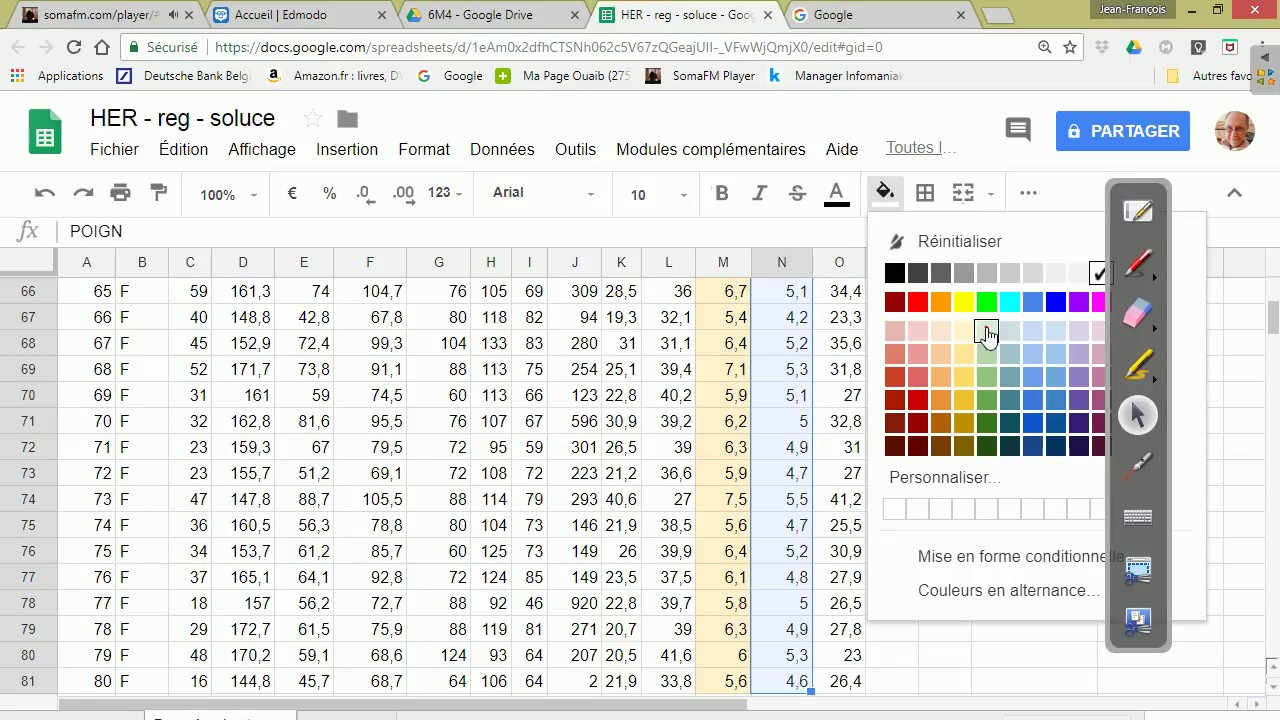Screen dimensions: 1280x720
Task: Open the Modules complémentaires menu
Action: [x=711, y=149]
